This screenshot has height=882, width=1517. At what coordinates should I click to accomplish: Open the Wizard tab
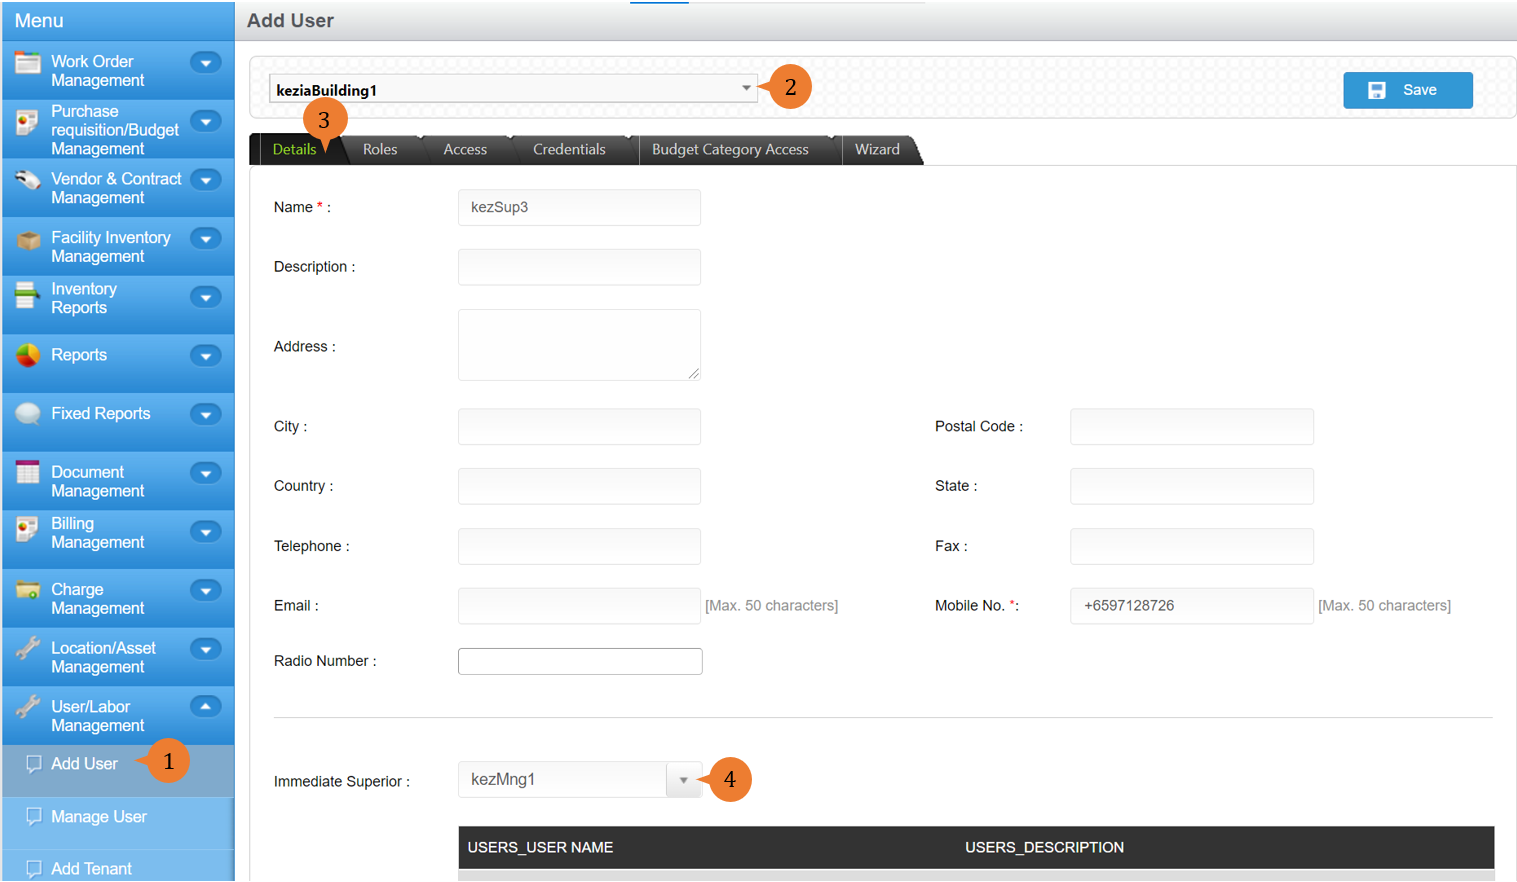pyautogui.click(x=877, y=149)
